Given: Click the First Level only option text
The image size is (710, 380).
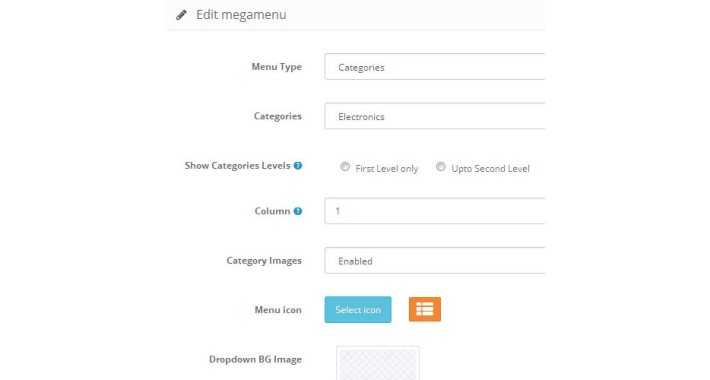Looking at the screenshot, I should click(387, 168).
